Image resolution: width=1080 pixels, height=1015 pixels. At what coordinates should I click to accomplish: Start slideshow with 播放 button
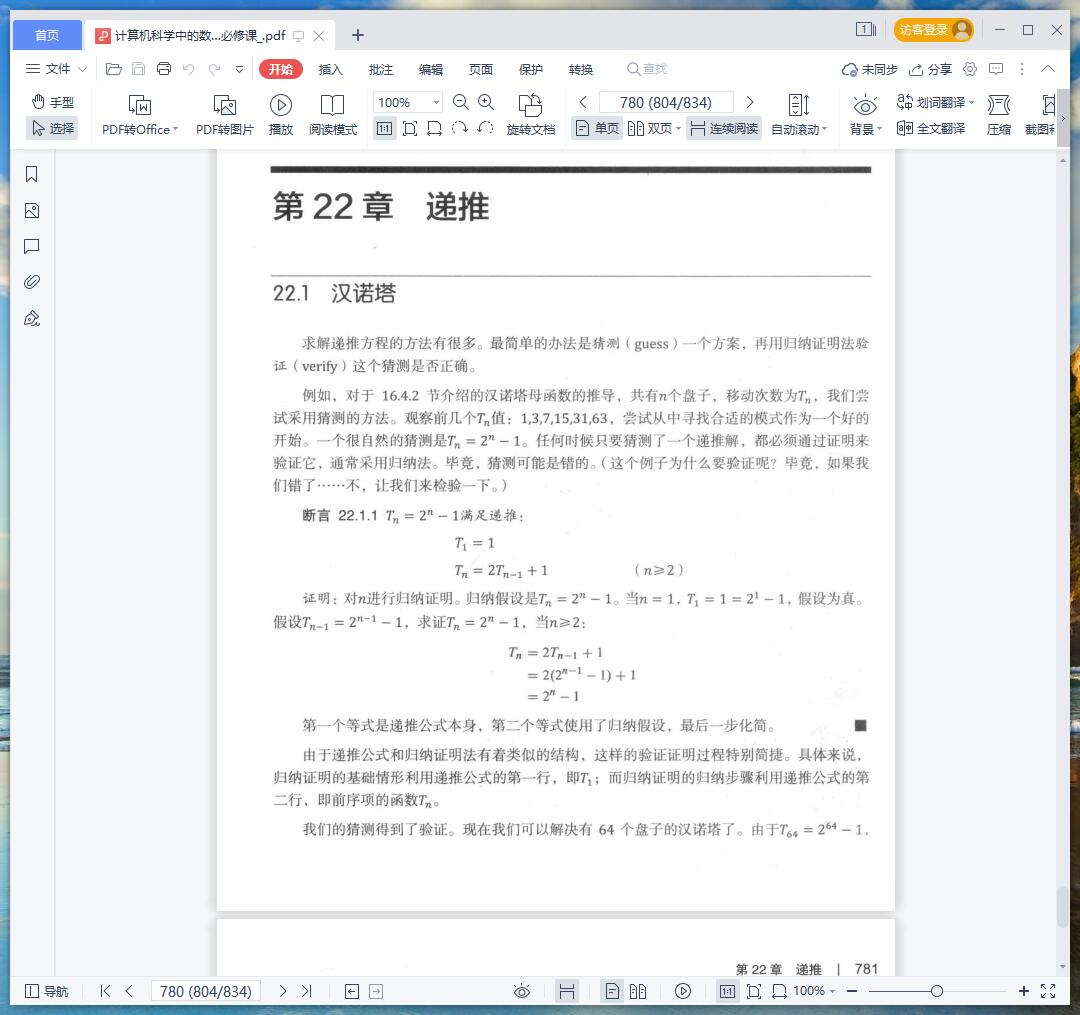pos(280,114)
